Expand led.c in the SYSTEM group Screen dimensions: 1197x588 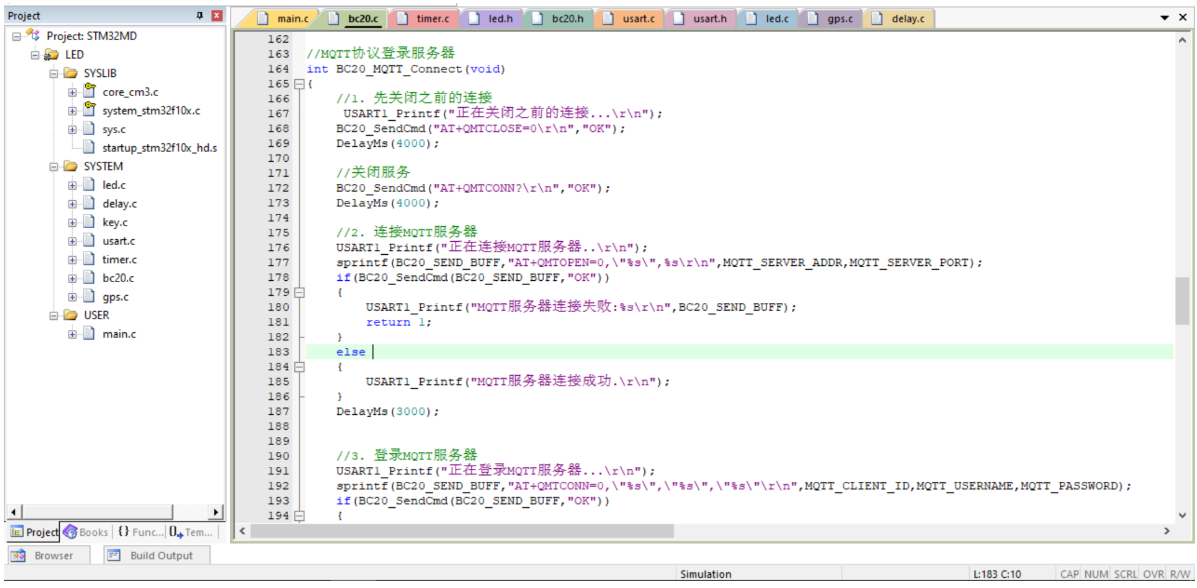[73, 185]
